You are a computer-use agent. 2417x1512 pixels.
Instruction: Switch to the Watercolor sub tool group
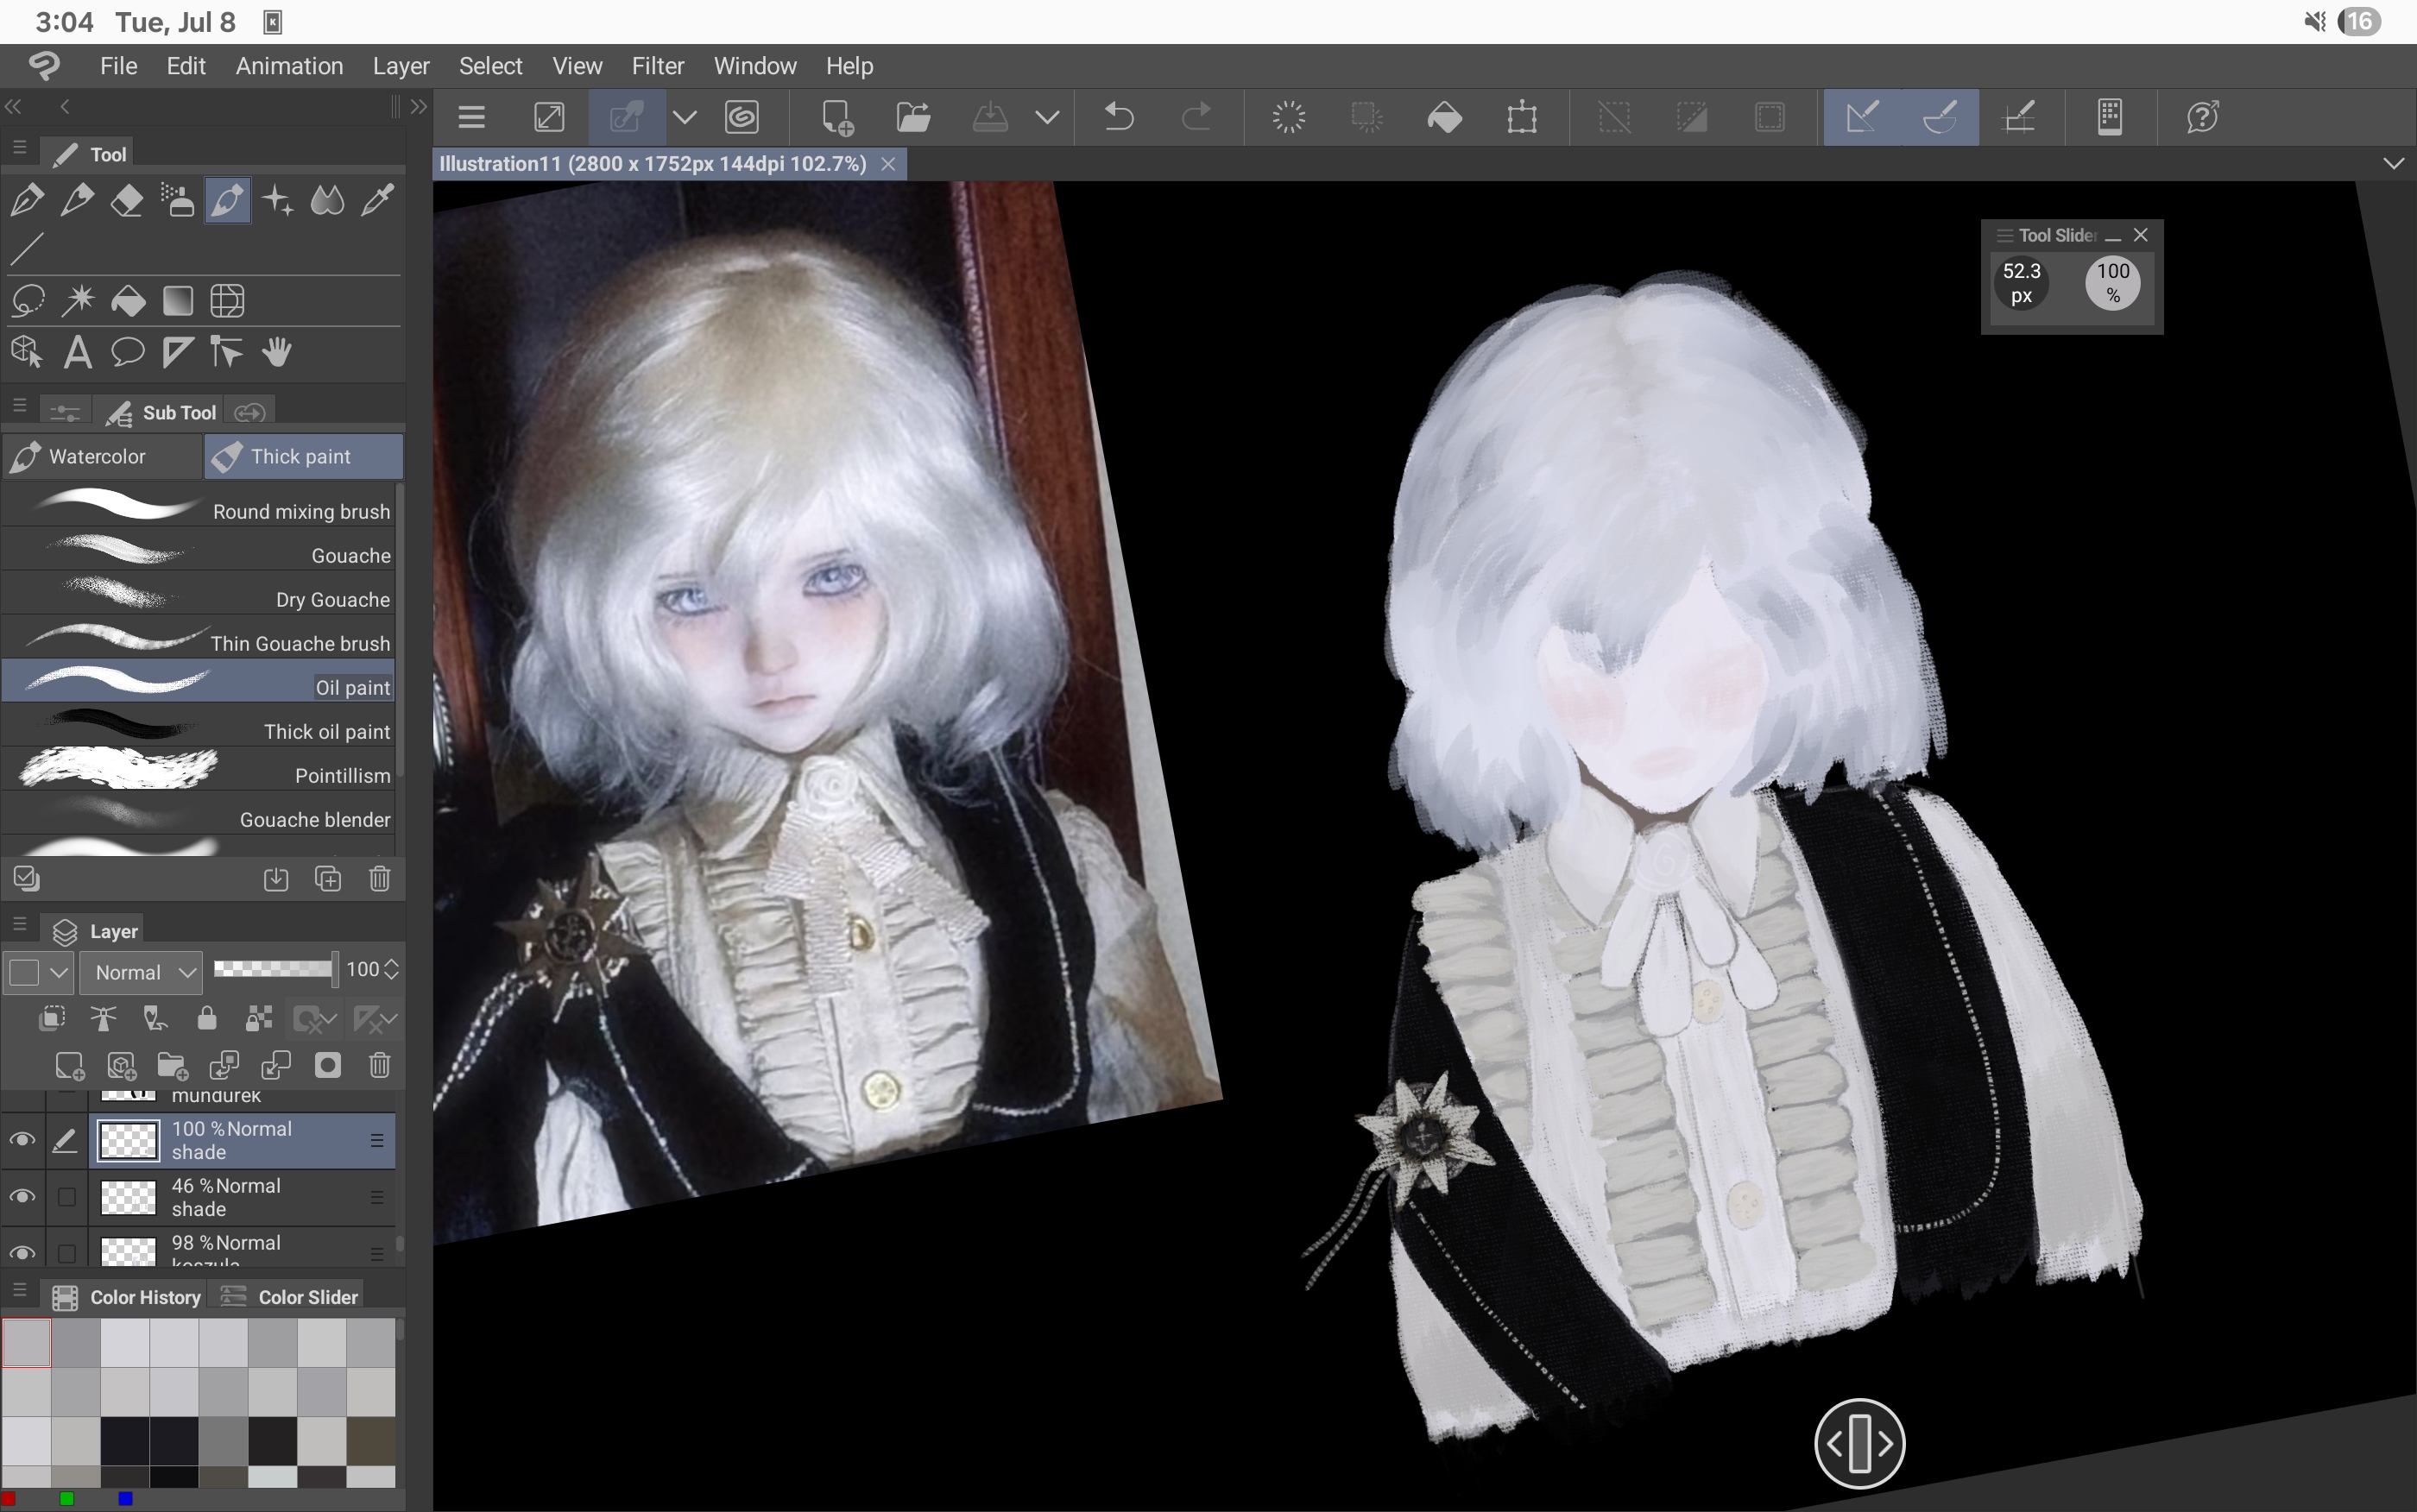coord(101,456)
